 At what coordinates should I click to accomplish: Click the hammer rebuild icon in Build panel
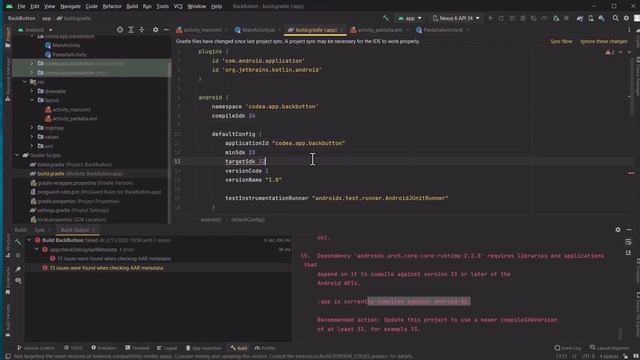pyautogui.click(x=18, y=242)
